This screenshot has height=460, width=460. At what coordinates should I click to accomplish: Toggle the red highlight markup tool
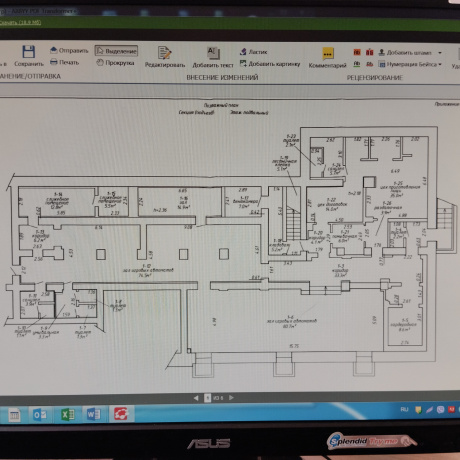pyautogui.click(x=357, y=52)
